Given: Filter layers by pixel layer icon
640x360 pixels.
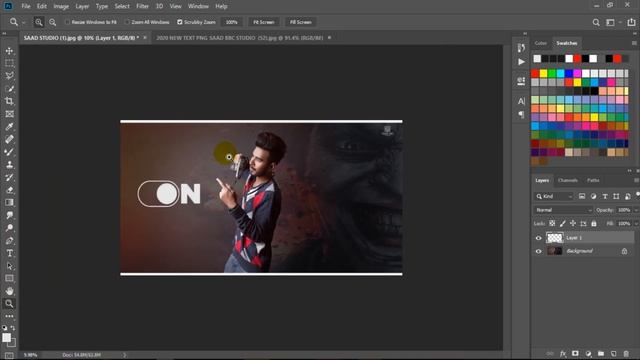Looking at the screenshot, I should pyautogui.click(x=582, y=196).
